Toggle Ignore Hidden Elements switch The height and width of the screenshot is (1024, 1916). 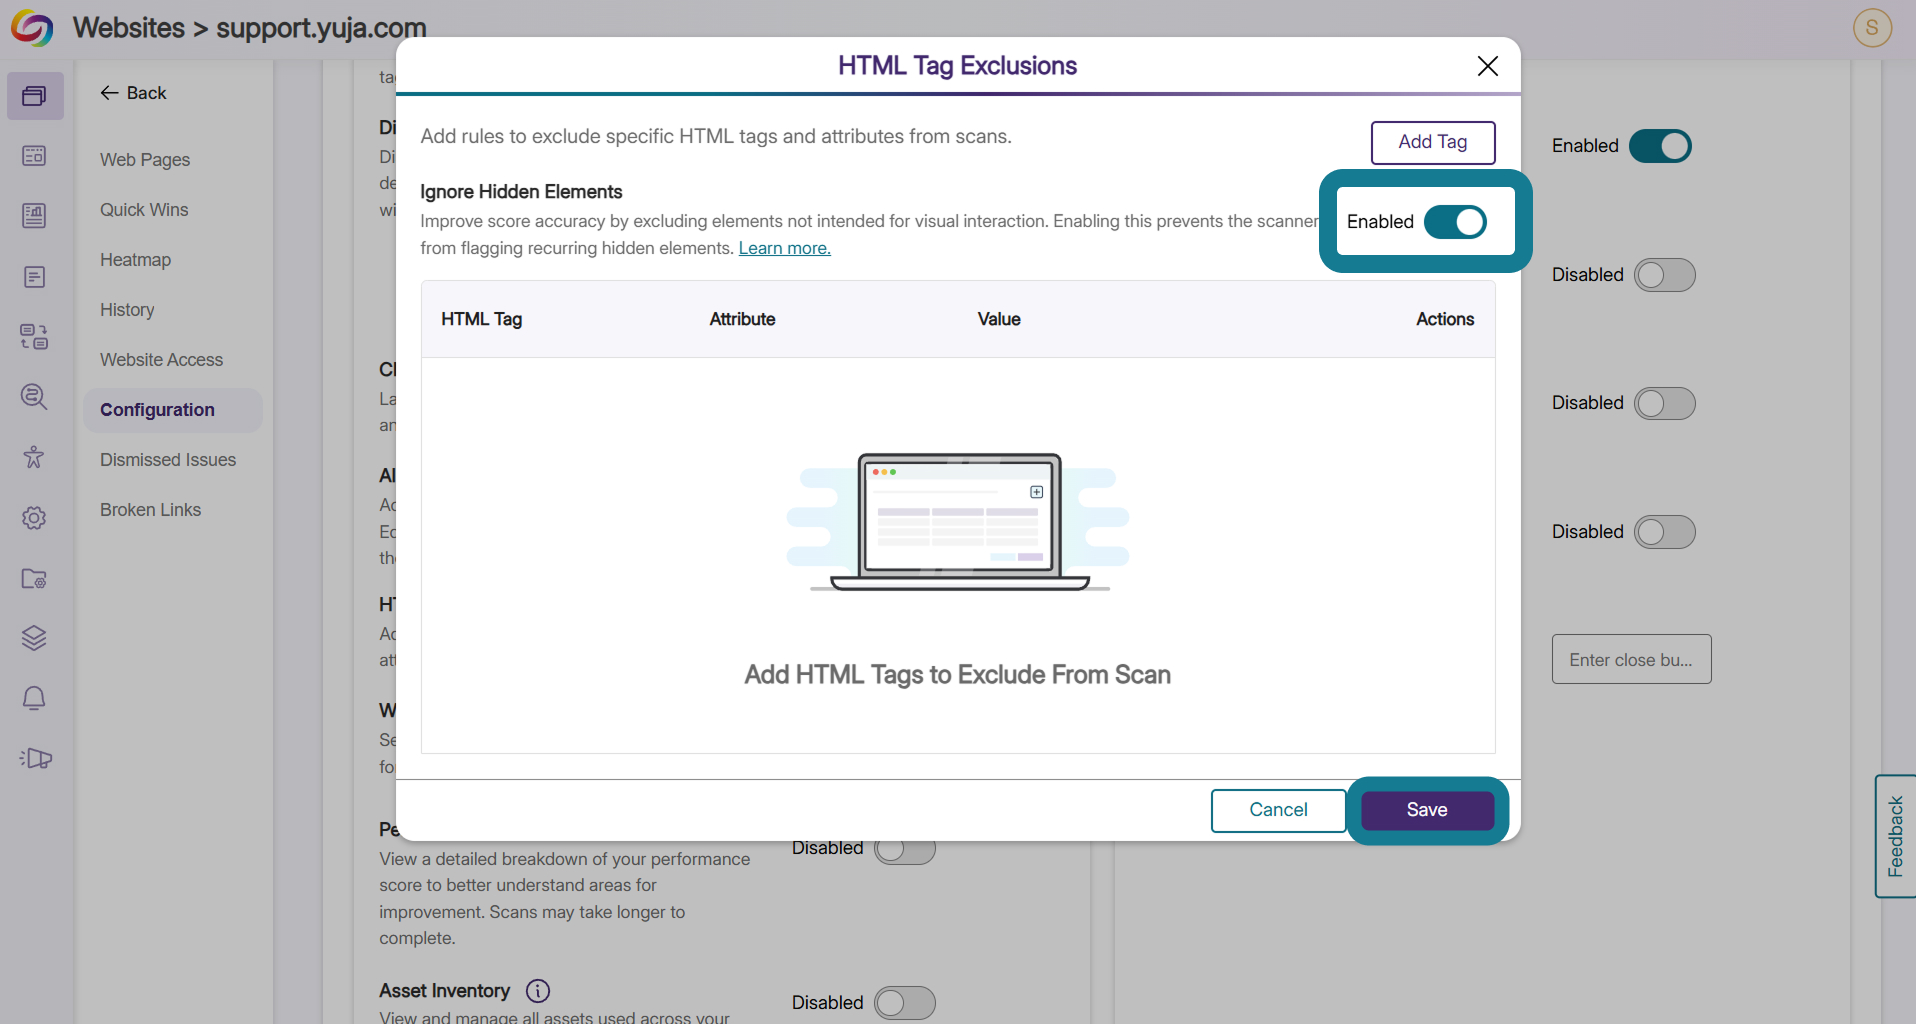[x=1455, y=222]
